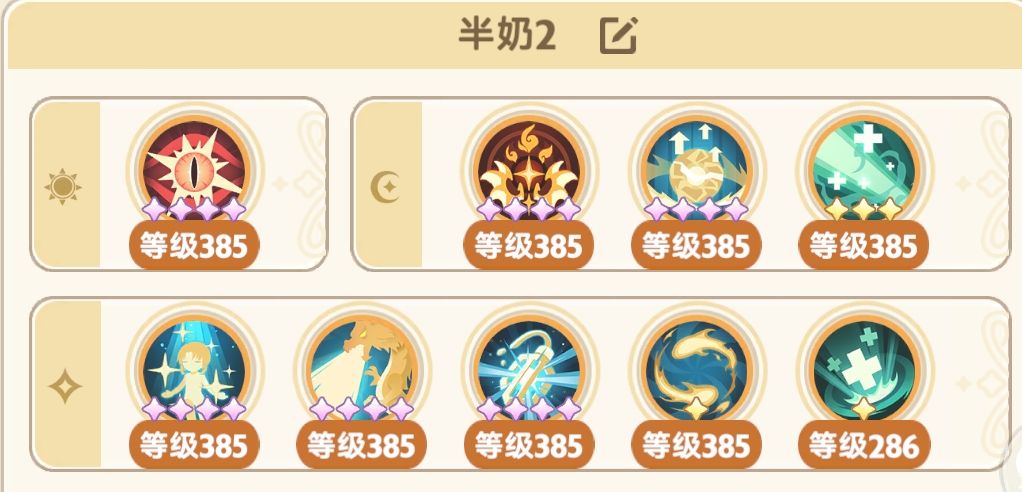Select the swirling golden fish skill icon

[x=696, y=369]
